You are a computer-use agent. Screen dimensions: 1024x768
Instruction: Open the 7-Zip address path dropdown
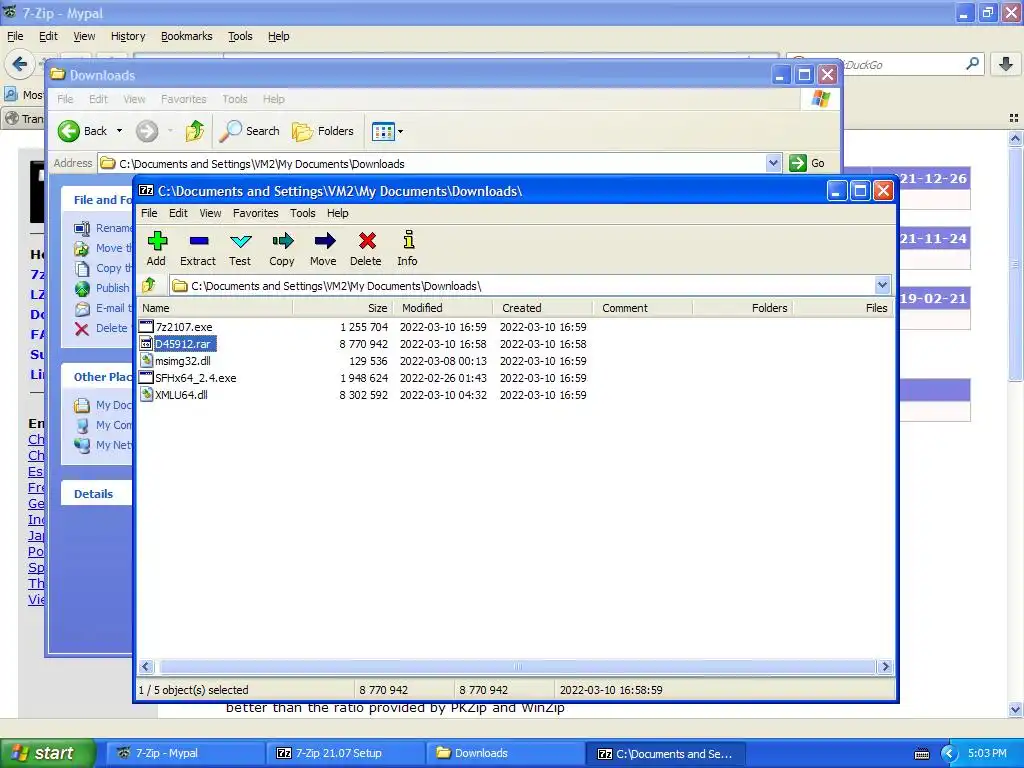click(882, 285)
